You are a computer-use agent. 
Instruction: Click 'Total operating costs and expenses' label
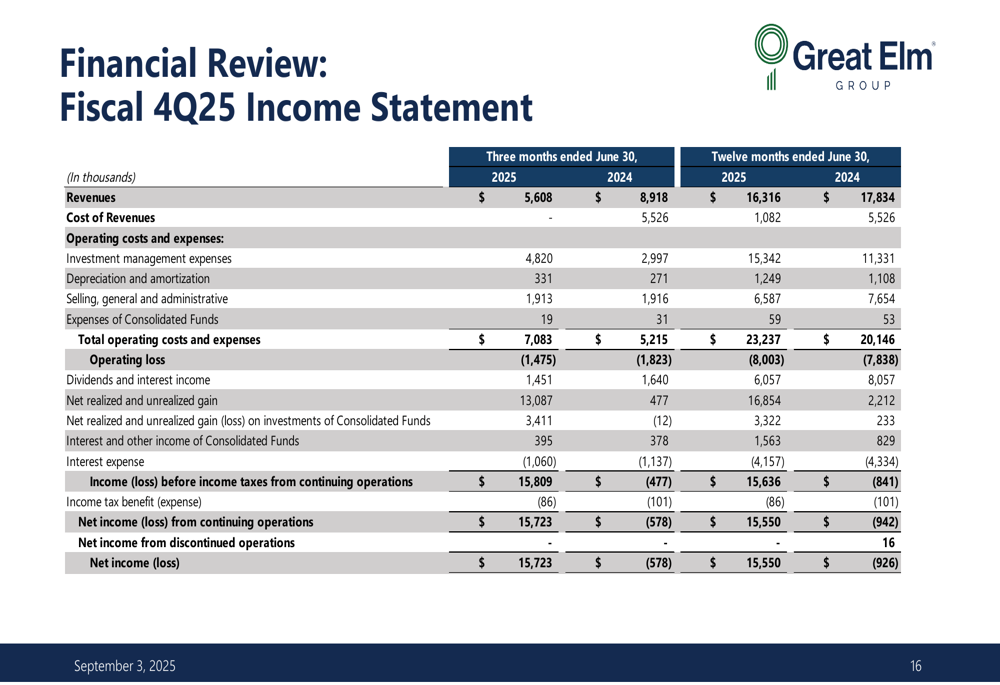pos(169,339)
